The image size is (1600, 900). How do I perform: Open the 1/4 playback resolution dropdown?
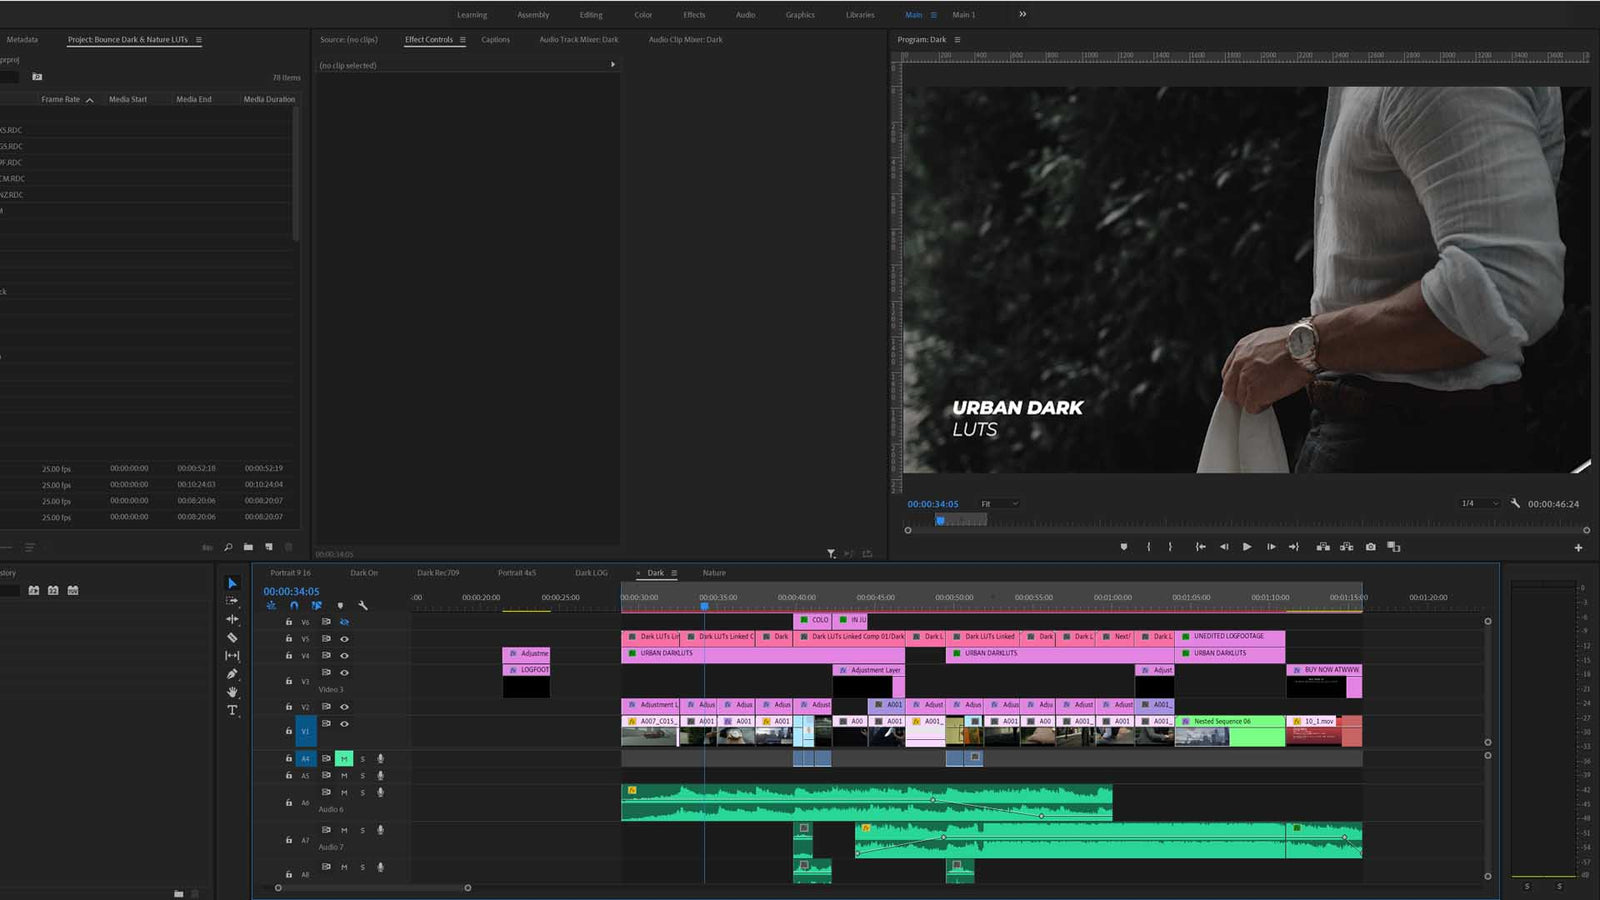1480,503
